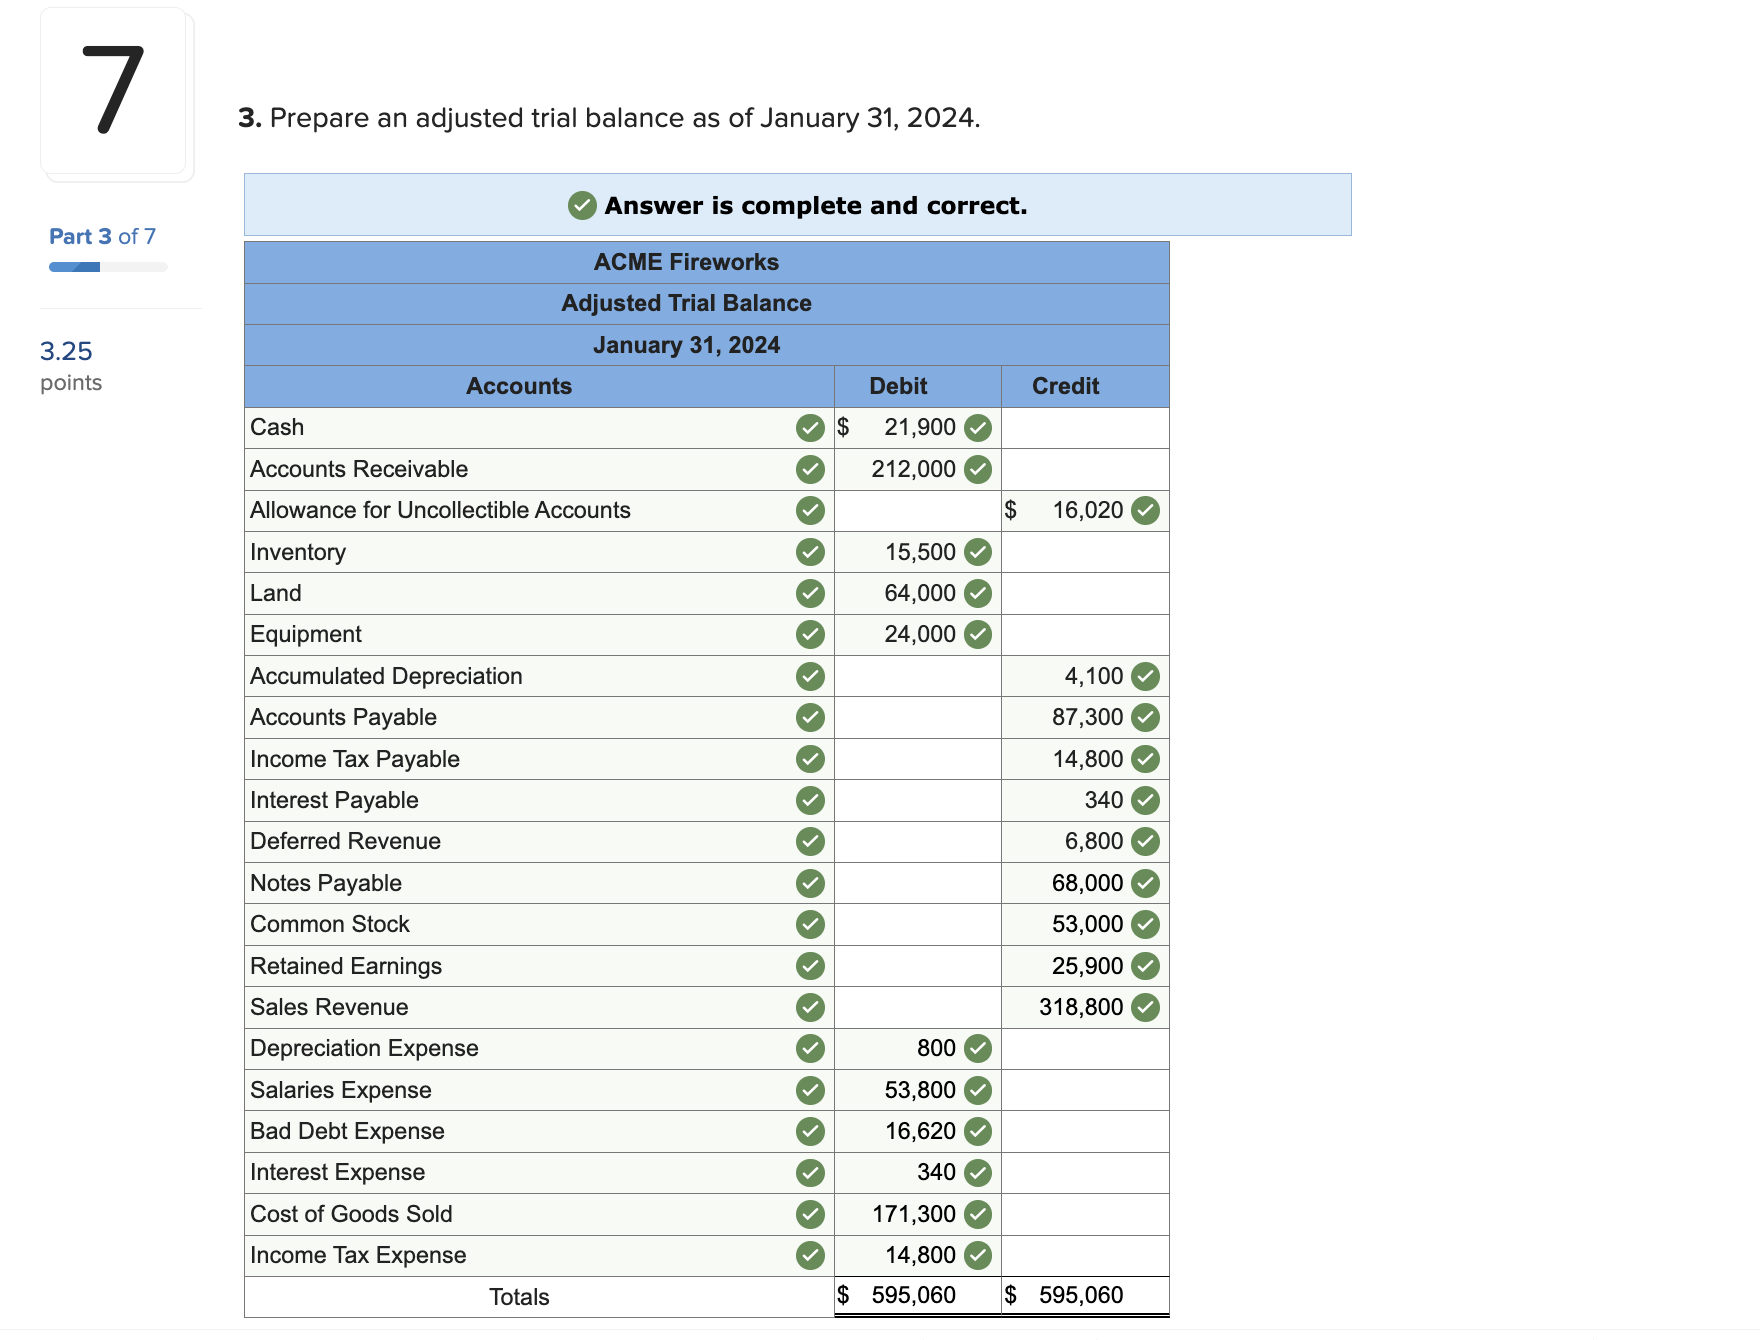Click the "800" Depreciation Expense debit value
Viewport: 1760px width, 1340px height.
[937, 1049]
